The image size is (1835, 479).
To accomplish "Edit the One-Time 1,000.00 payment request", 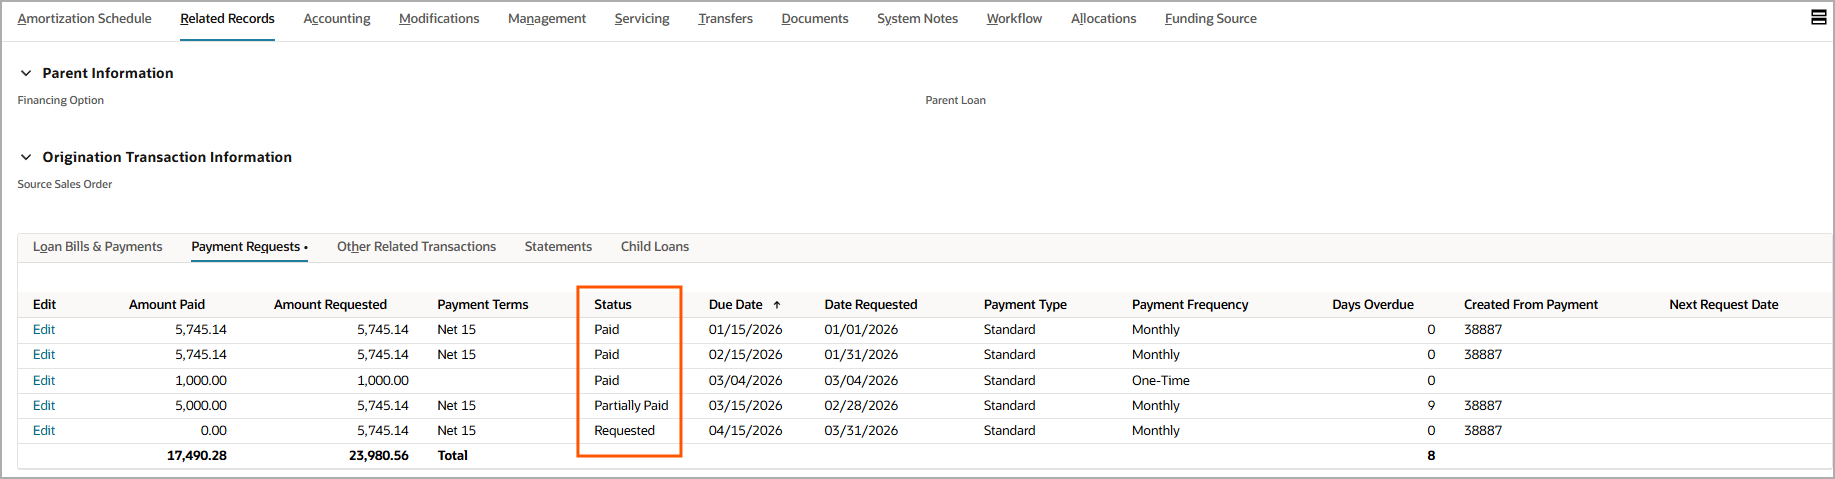I will point(44,381).
